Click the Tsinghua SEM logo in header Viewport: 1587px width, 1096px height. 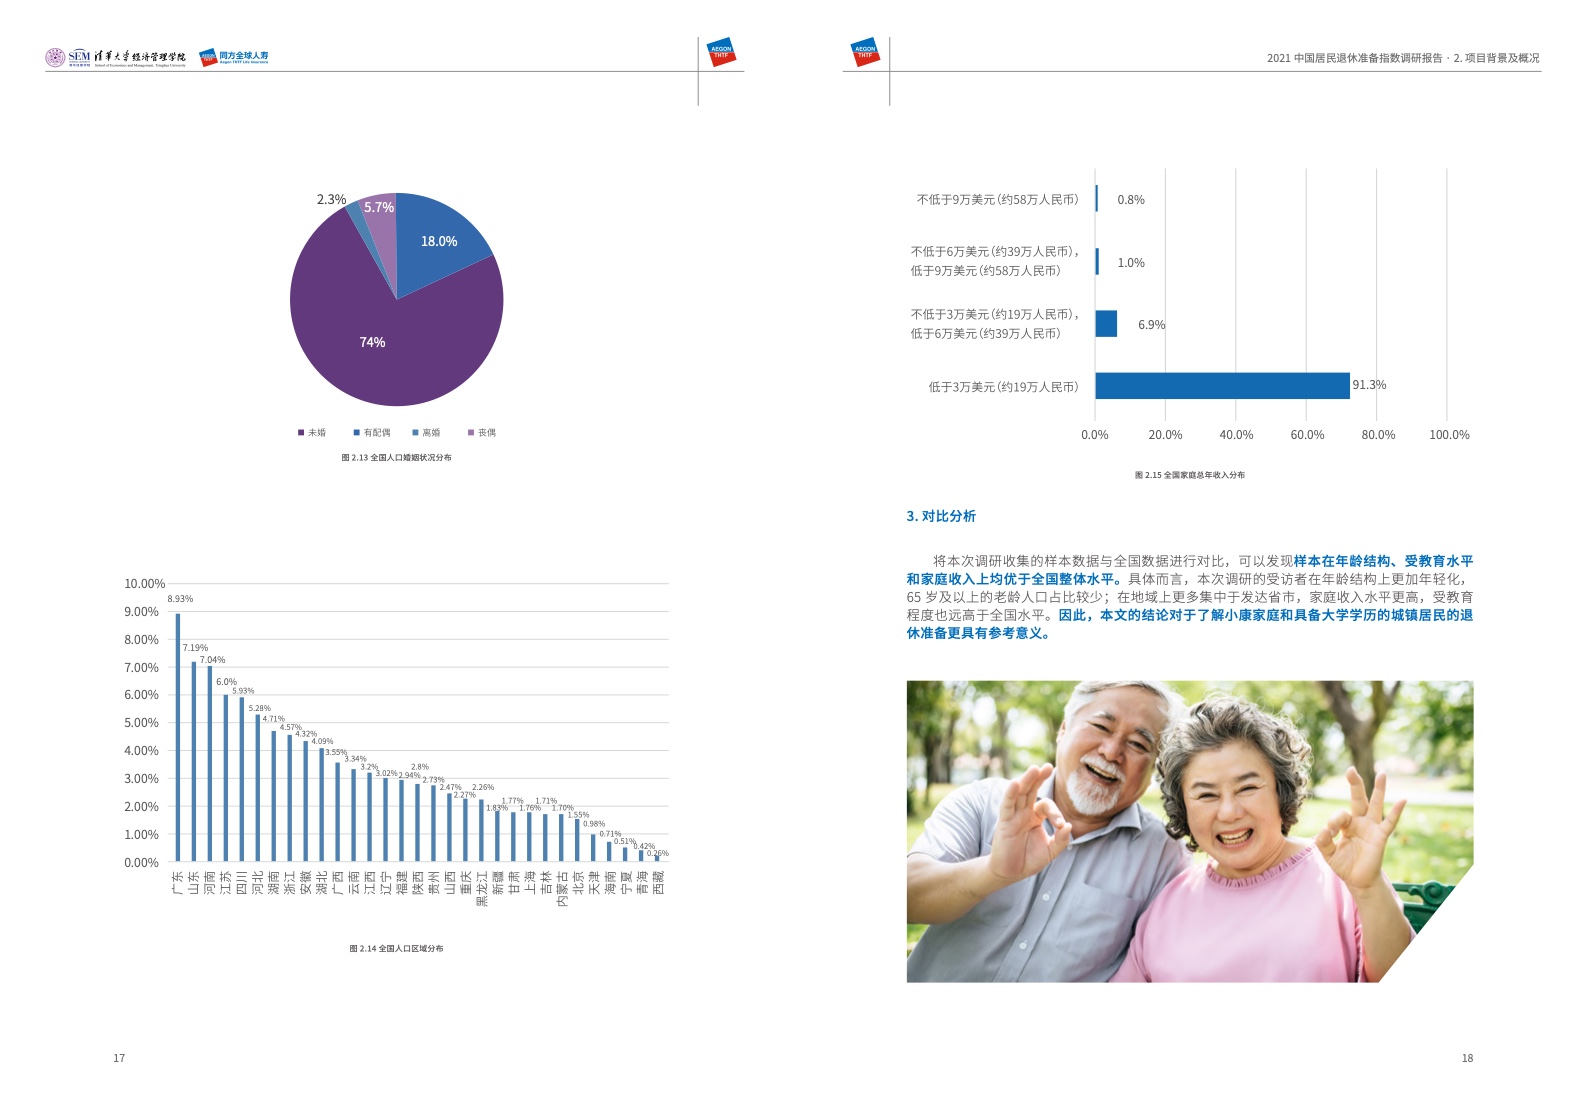pyautogui.click(x=115, y=57)
